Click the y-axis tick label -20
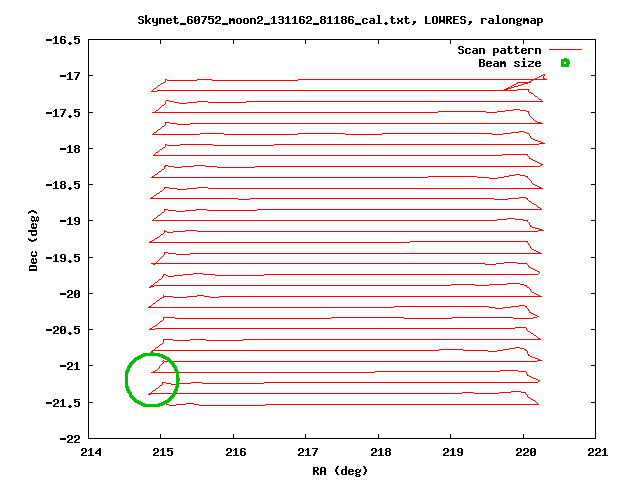This screenshot has width=640, height=480. point(70,294)
